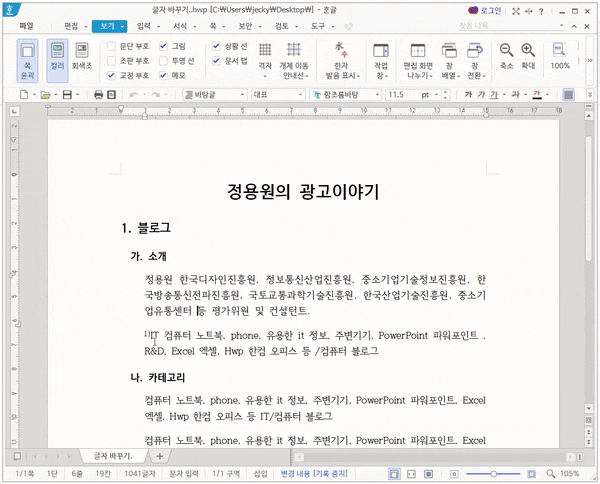The width and height of the screenshot is (600, 484).
Task: Uncheck 문서 탭 checkbox
Action: [216, 60]
